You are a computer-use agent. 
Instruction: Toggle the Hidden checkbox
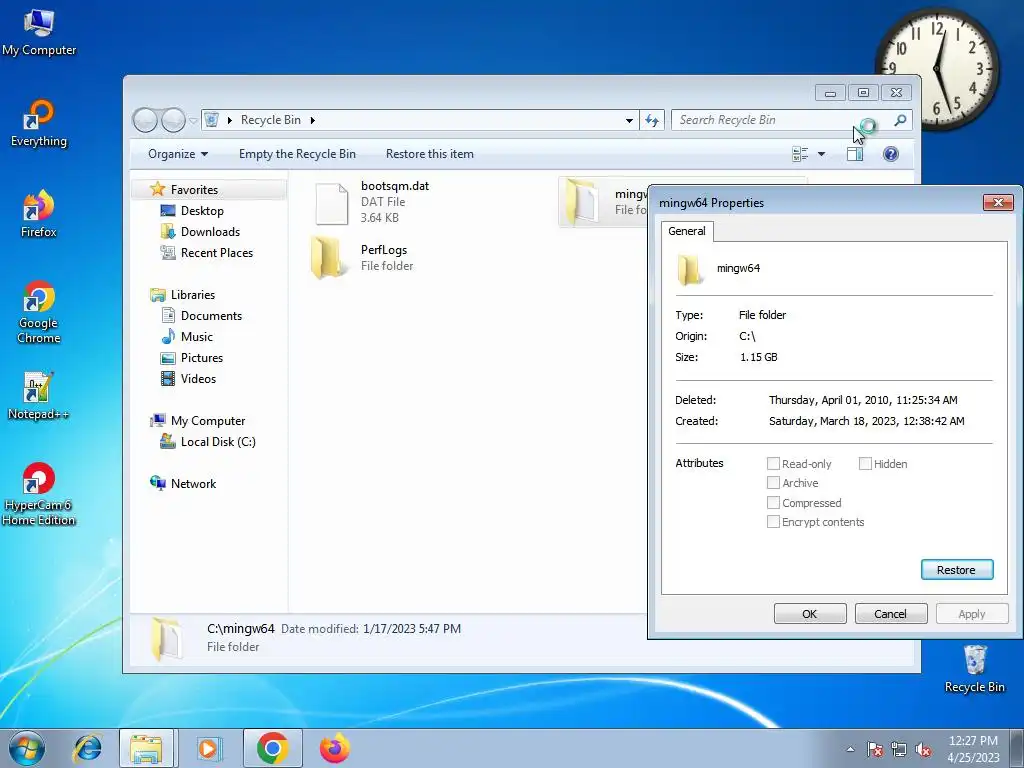coord(865,464)
